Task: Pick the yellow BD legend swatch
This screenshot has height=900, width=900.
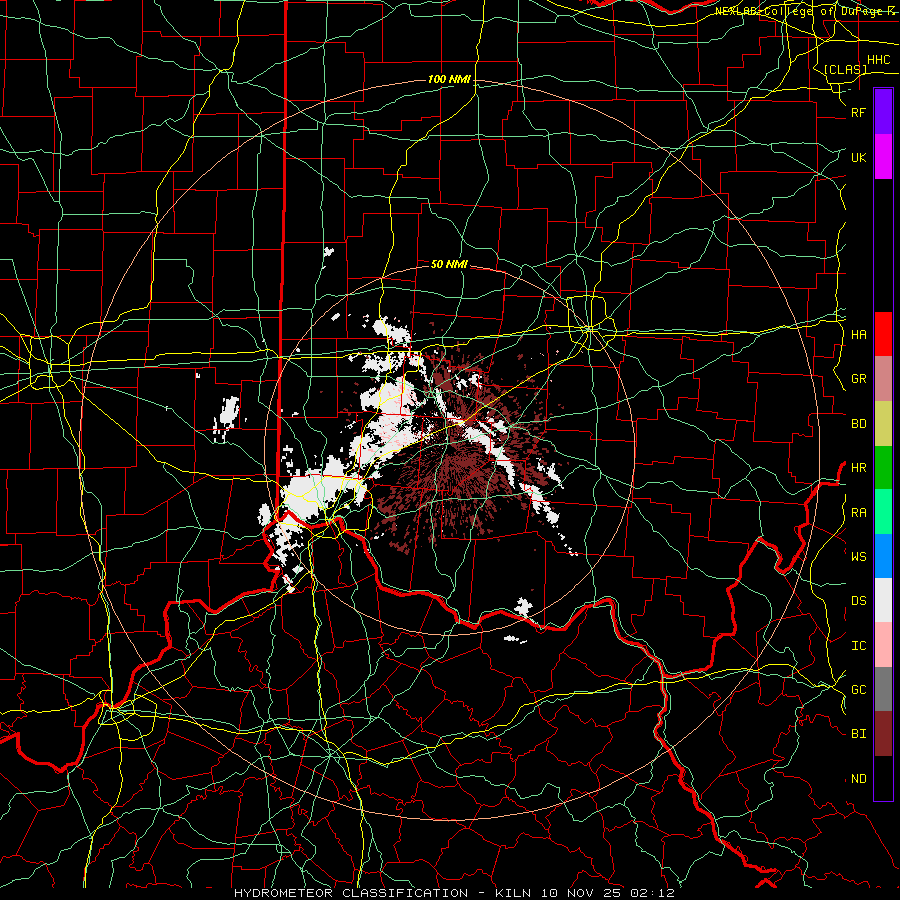Action: (x=883, y=424)
